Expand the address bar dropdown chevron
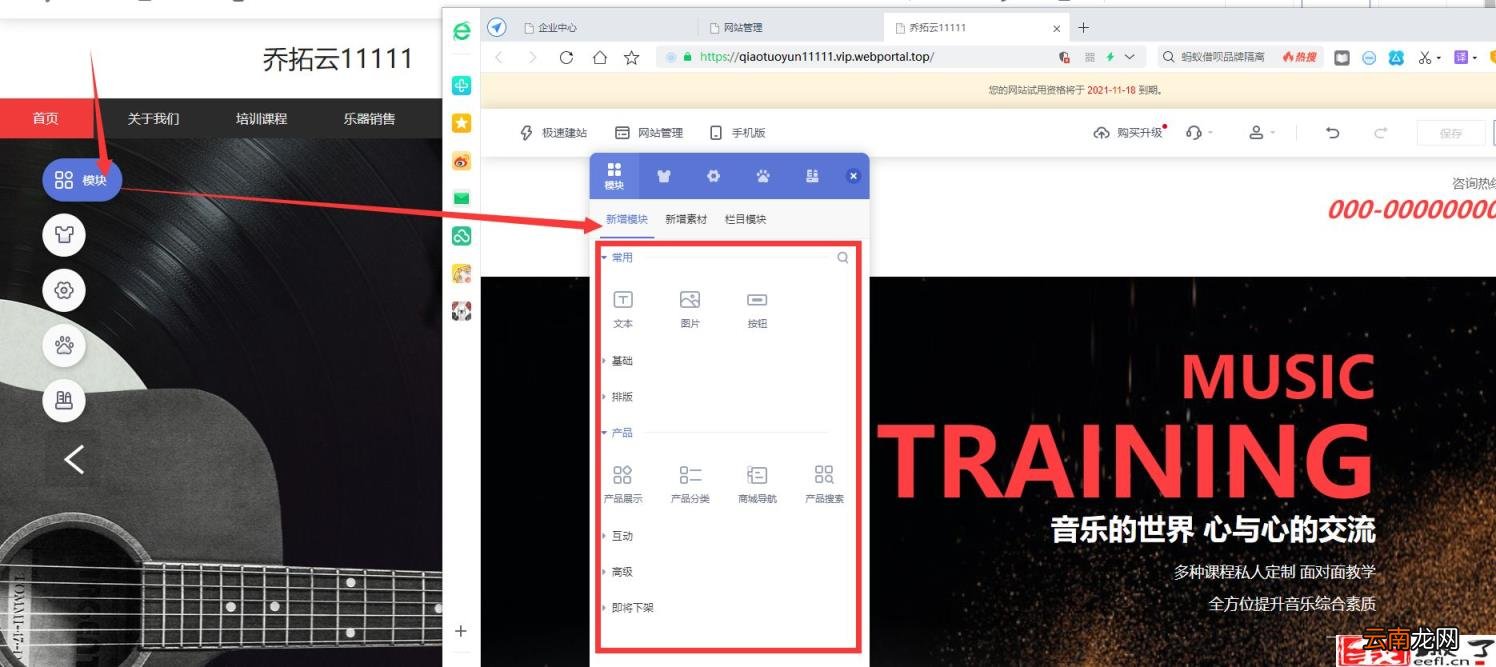Screen dimensions: 1496x667 click(x=1130, y=57)
